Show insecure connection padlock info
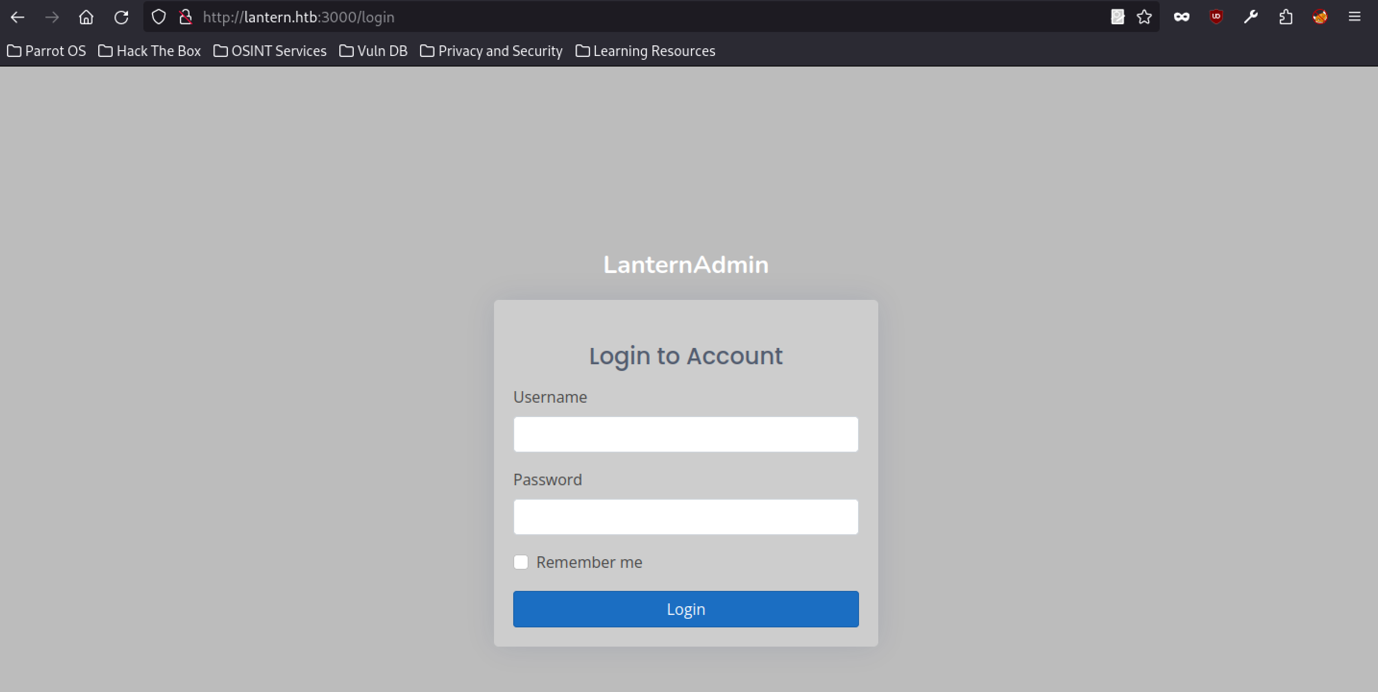The height and width of the screenshot is (692, 1378). [185, 17]
